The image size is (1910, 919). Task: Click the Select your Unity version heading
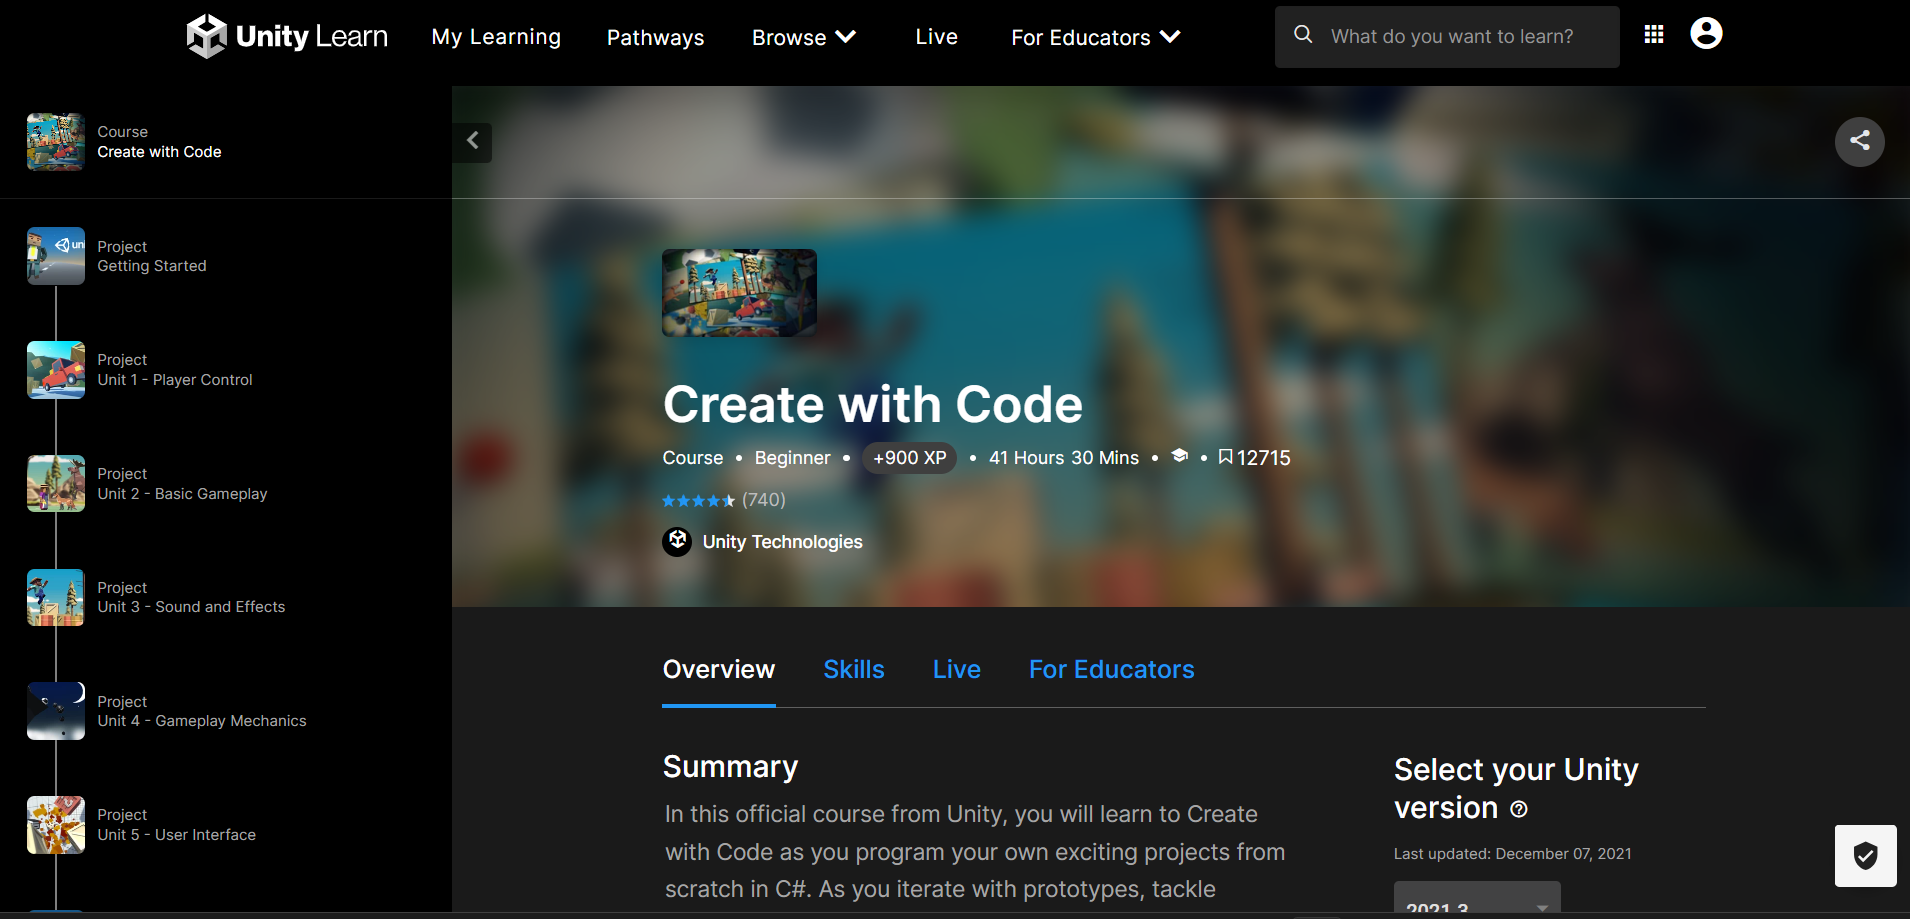point(1516,789)
